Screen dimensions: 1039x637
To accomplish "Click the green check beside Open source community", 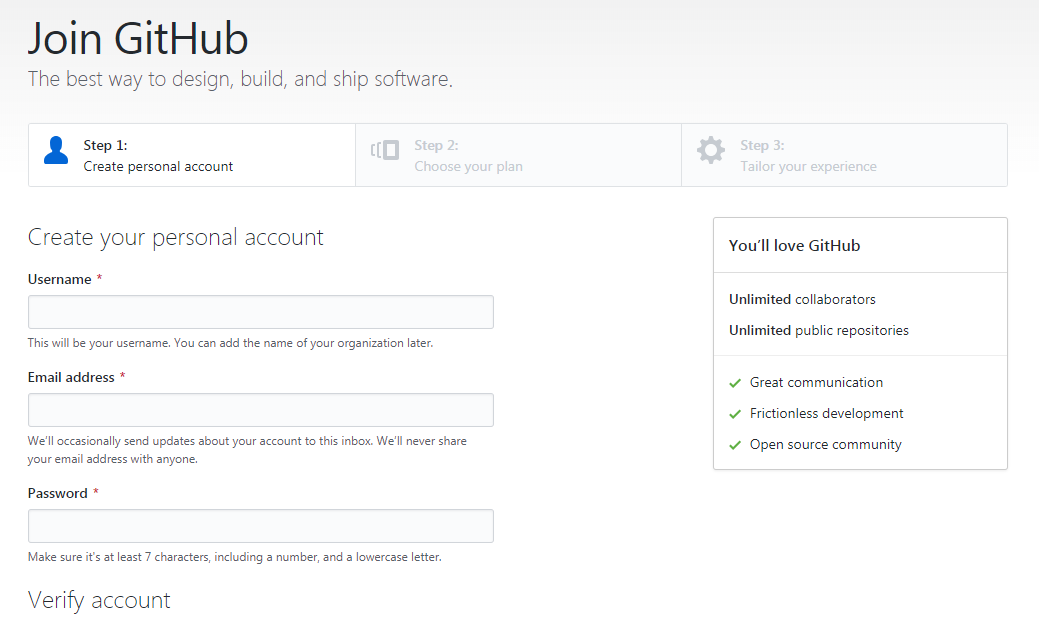I will point(735,445).
